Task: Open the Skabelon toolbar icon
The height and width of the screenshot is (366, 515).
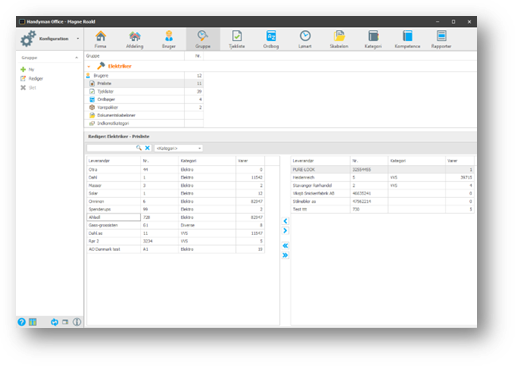Action: (x=339, y=39)
